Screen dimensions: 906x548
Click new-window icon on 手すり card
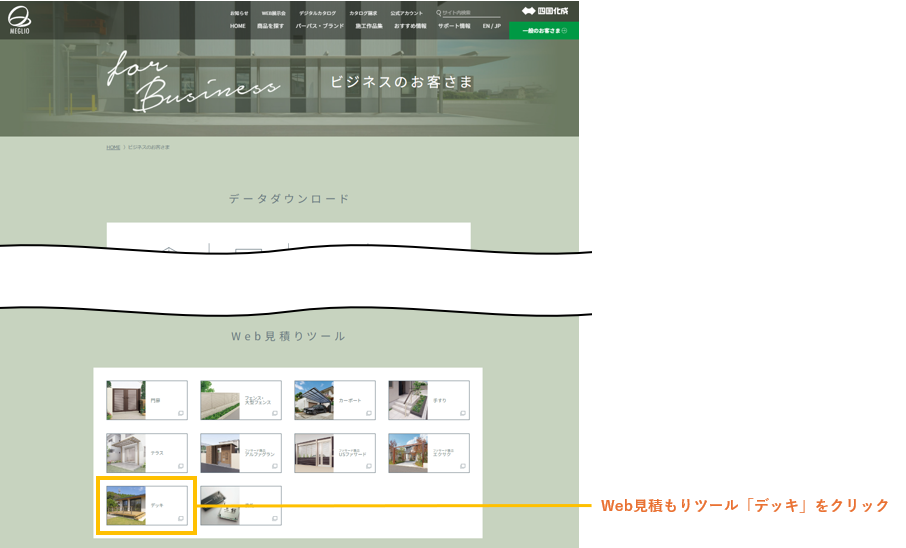coord(462,413)
